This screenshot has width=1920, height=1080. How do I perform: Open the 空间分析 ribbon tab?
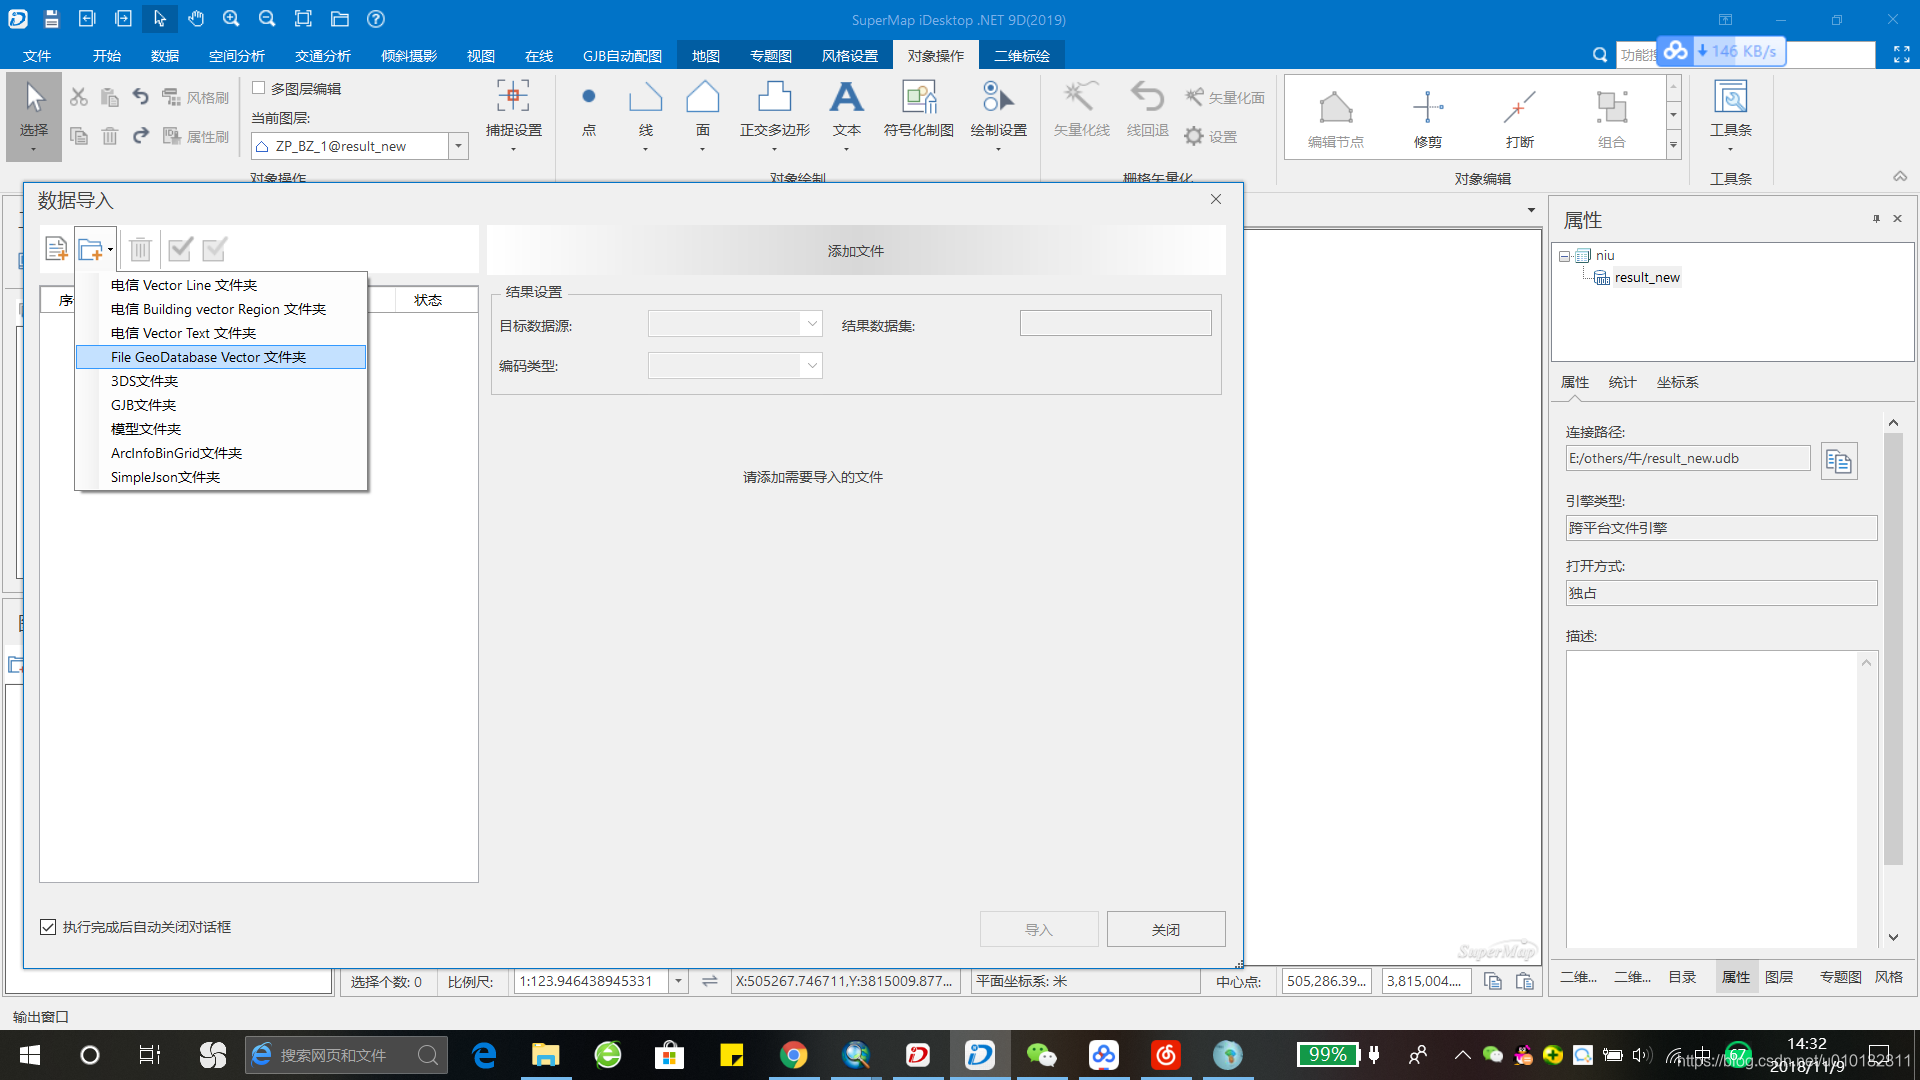[237, 56]
